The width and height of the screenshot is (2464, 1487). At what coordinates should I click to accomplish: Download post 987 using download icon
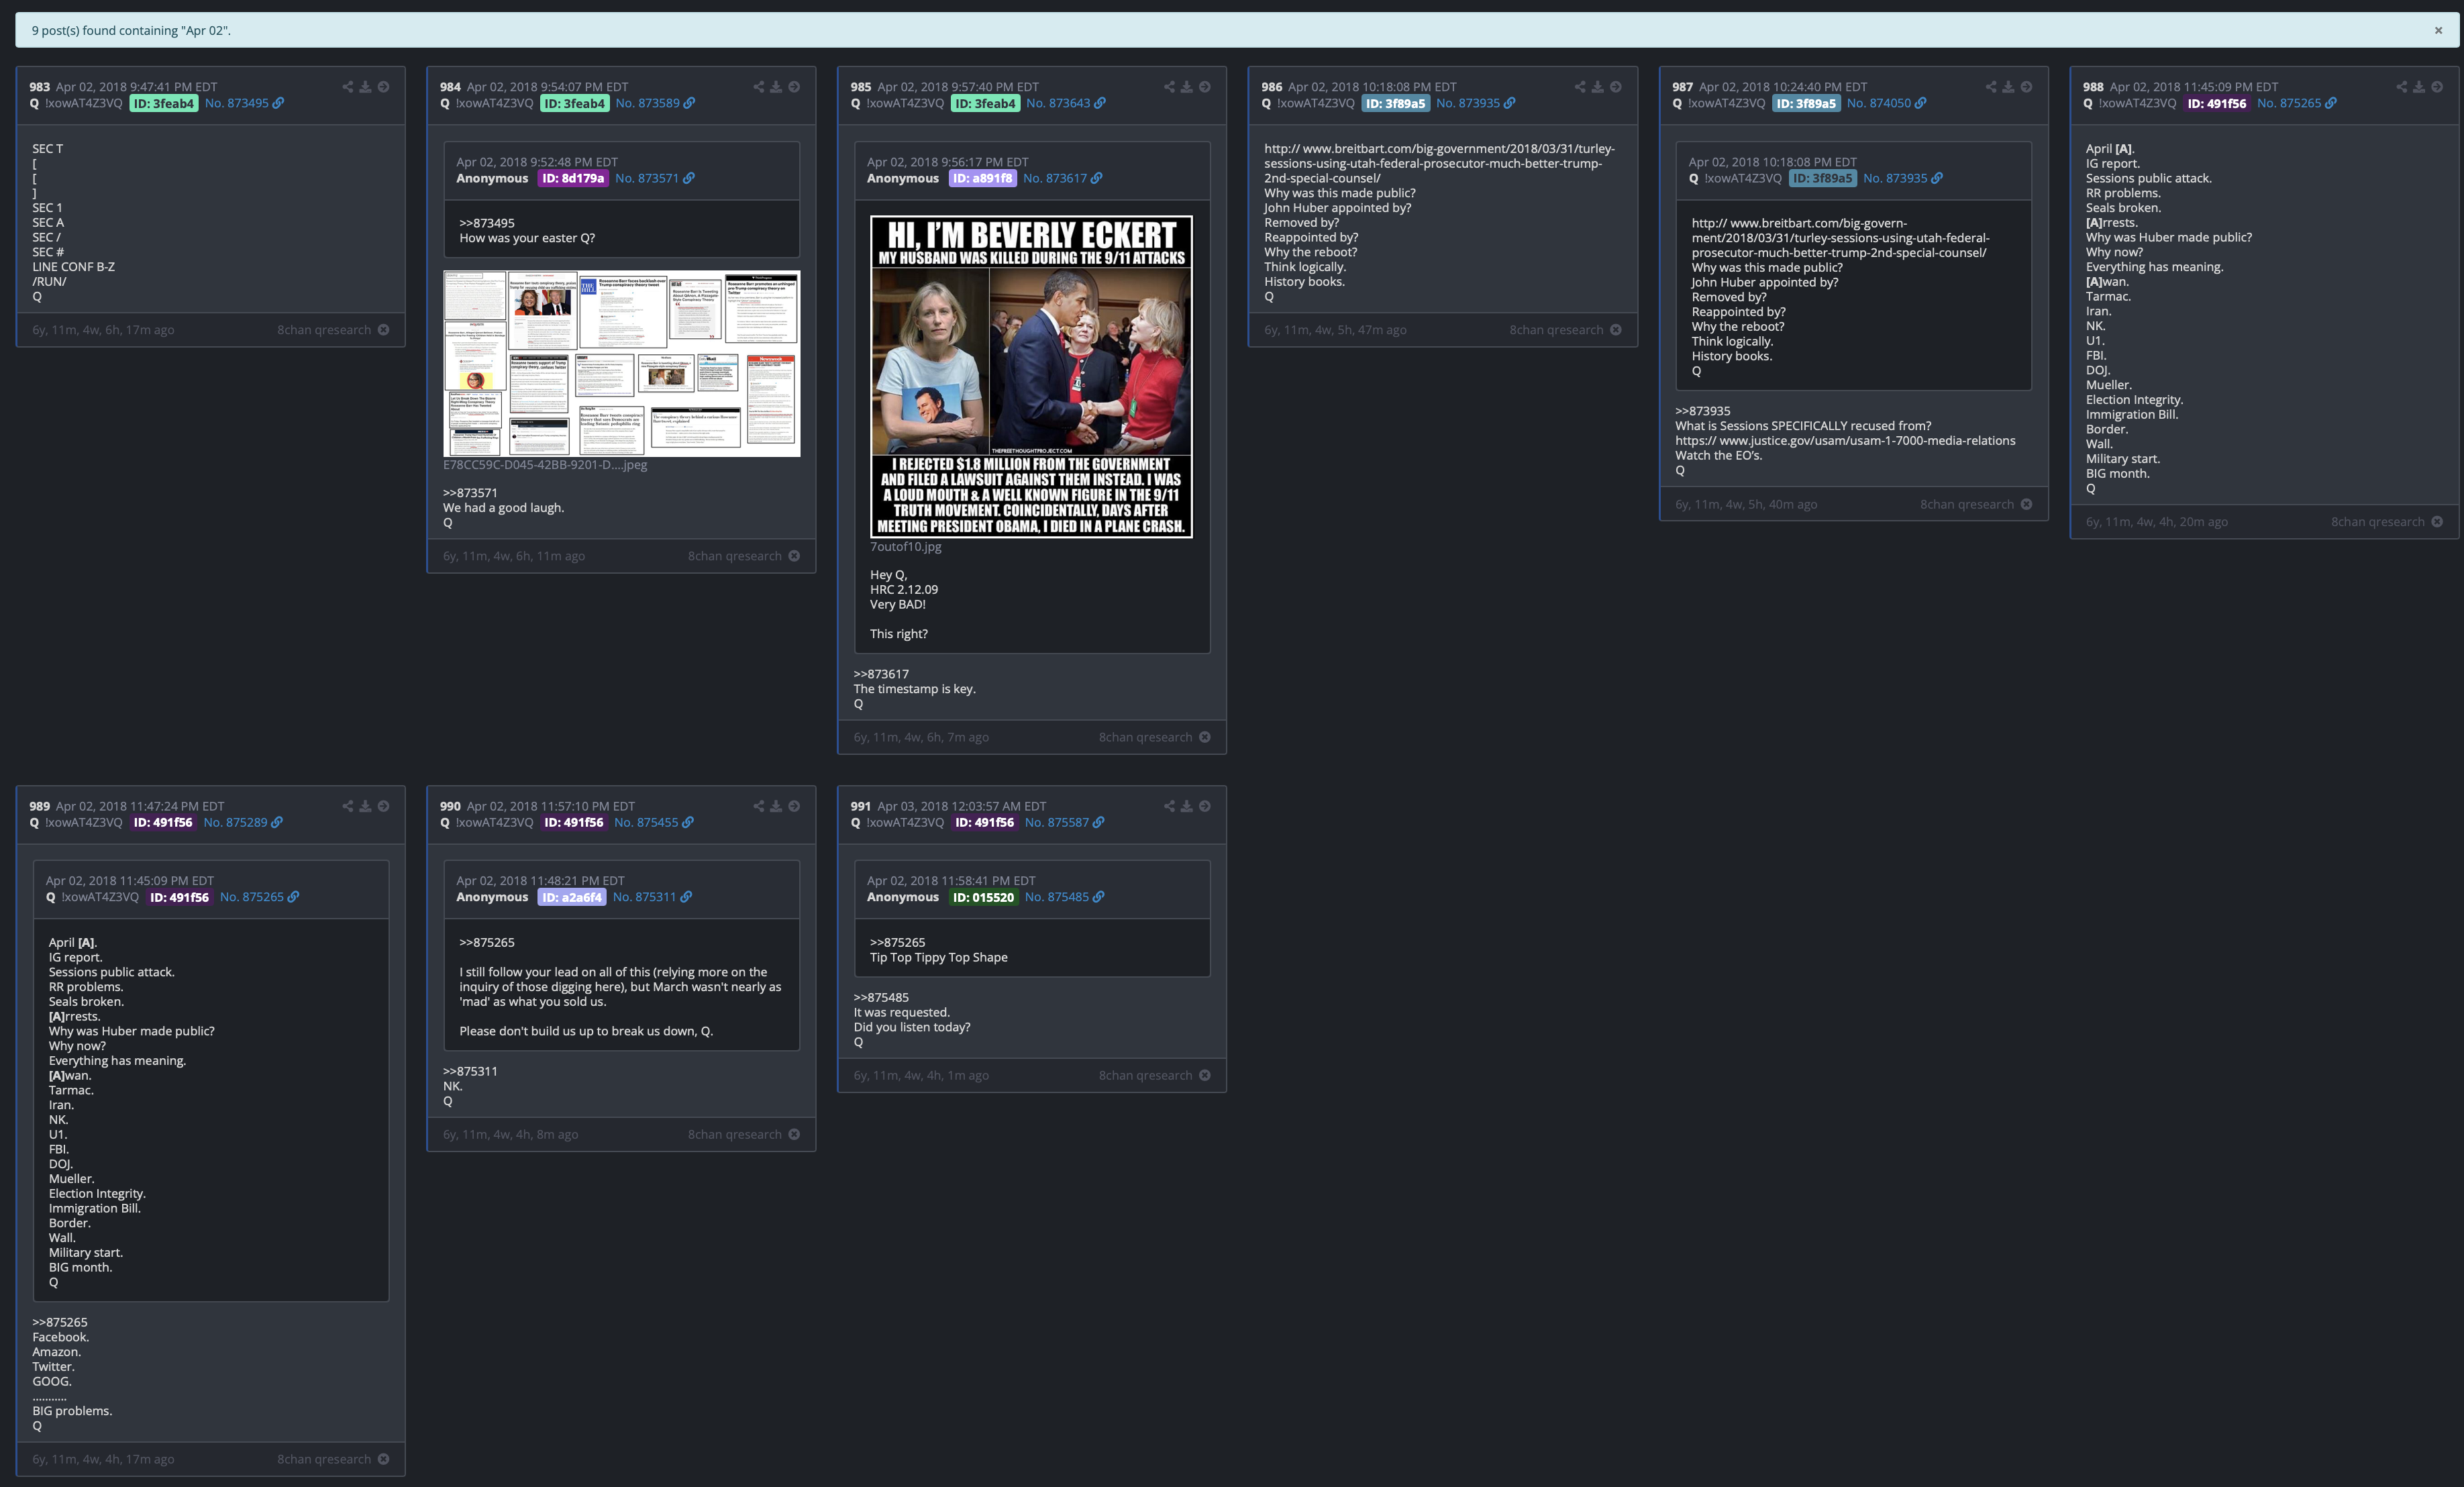(x=2008, y=87)
